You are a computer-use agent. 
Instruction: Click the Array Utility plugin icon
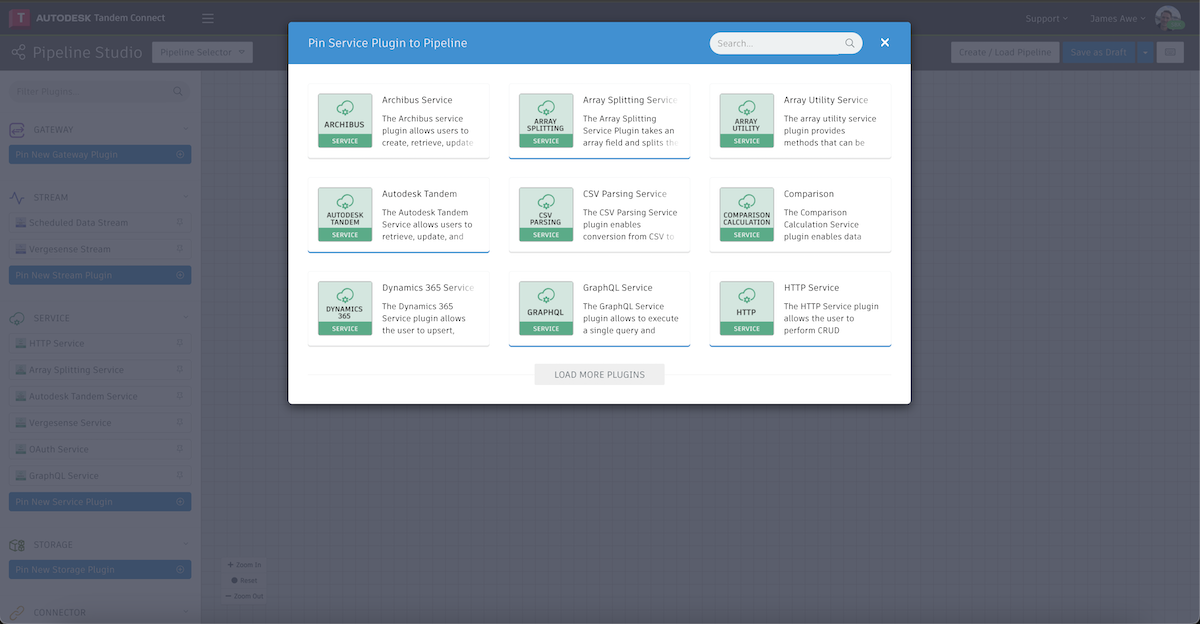747,120
